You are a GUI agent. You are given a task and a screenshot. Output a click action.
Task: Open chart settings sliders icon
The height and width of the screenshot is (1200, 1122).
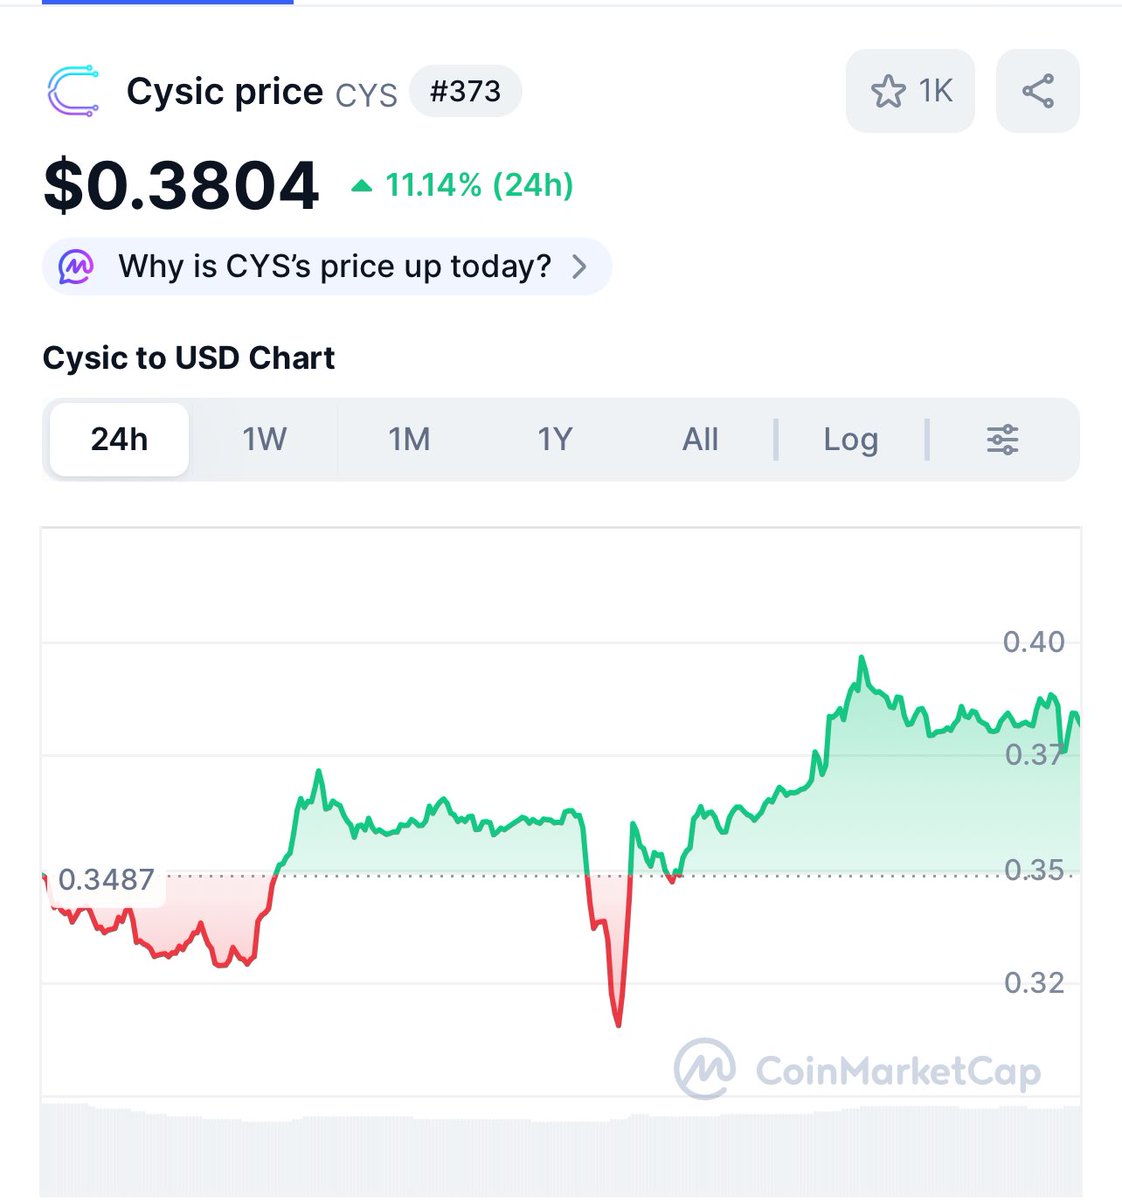(x=1002, y=440)
